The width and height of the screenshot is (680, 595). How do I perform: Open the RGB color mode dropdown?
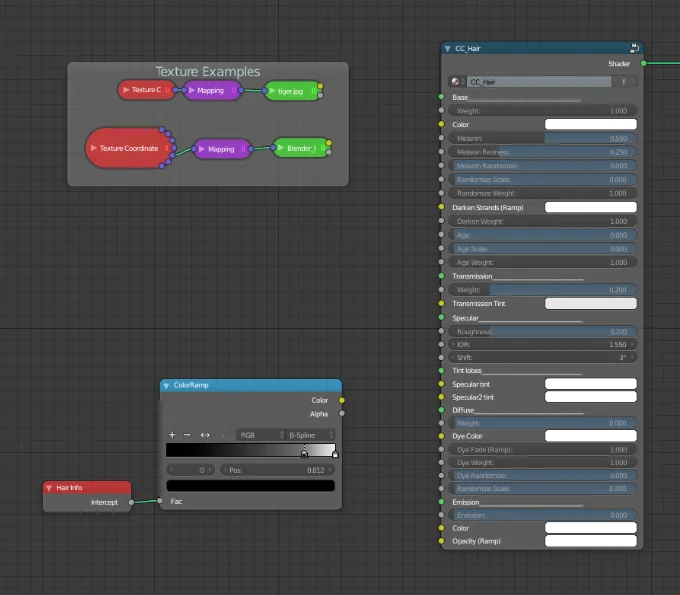(x=261, y=435)
